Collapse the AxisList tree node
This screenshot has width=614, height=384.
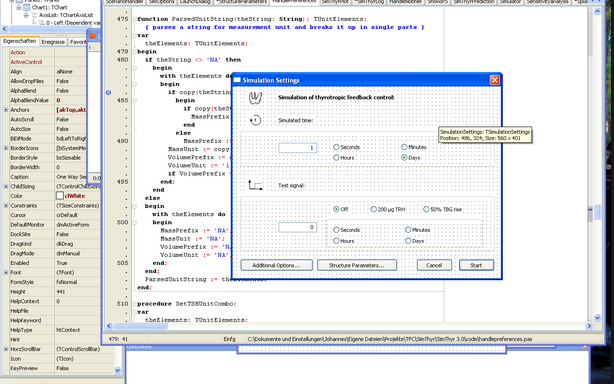point(26,15)
